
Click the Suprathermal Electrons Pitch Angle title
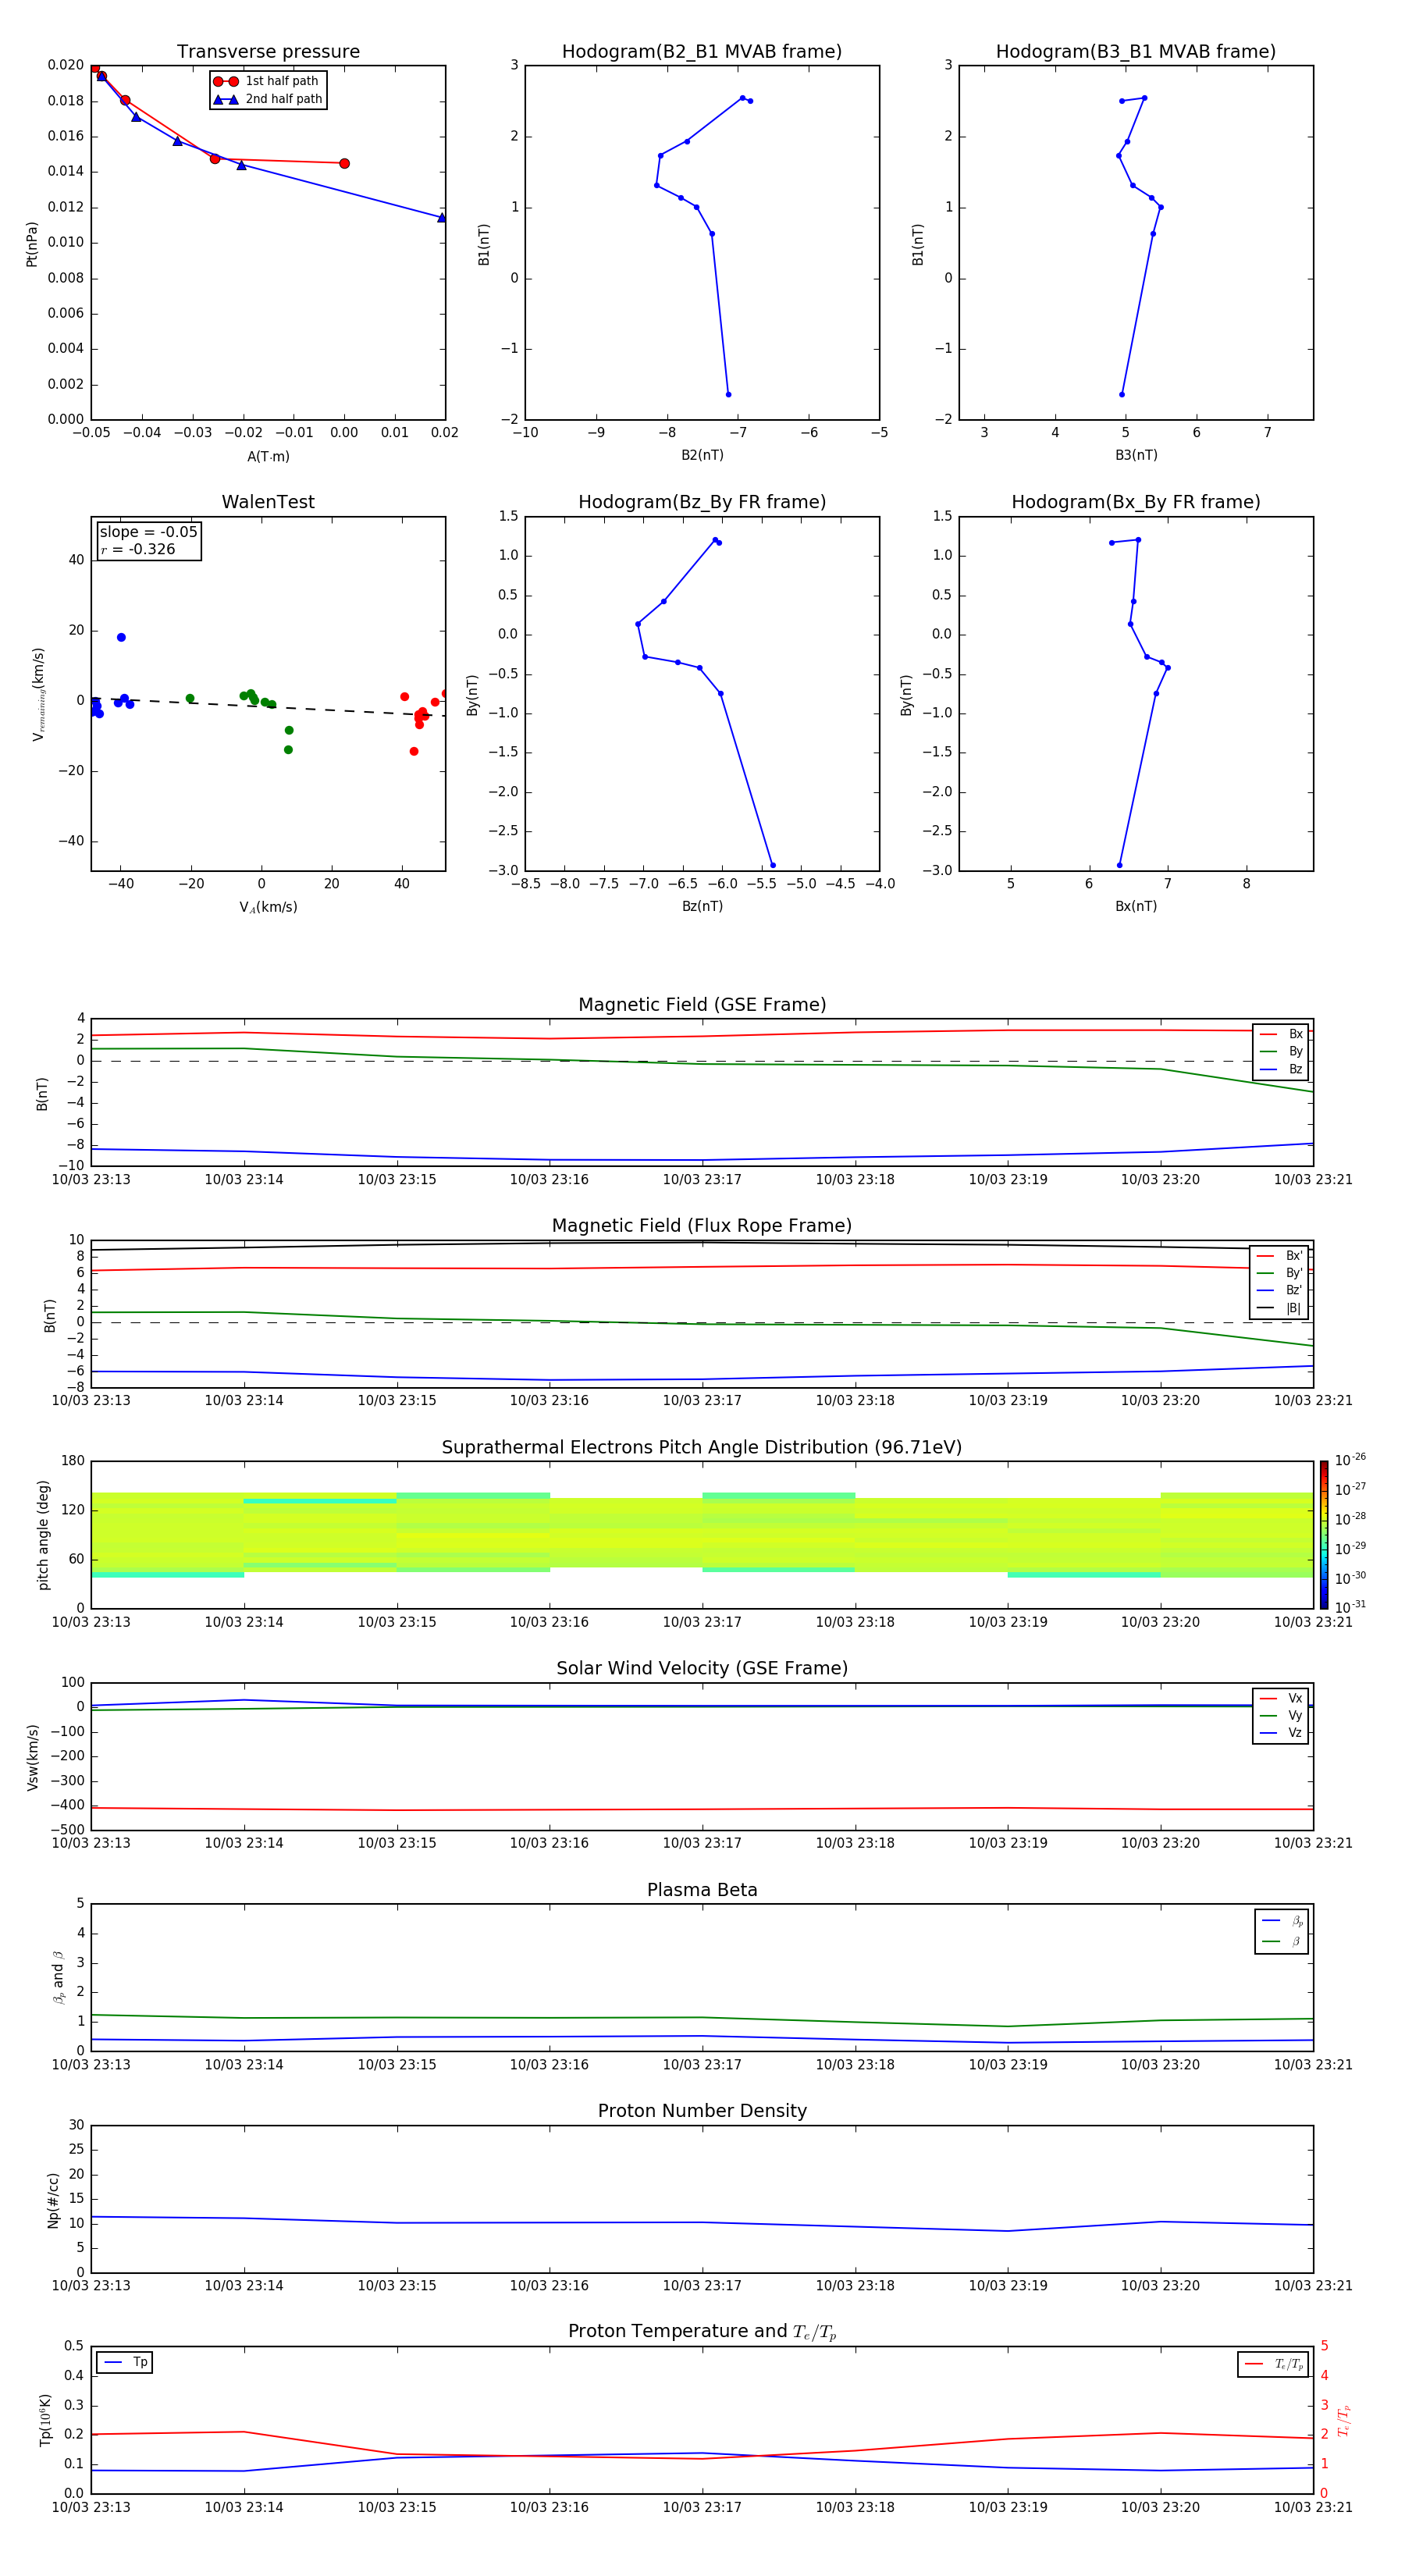[x=702, y=1448]
